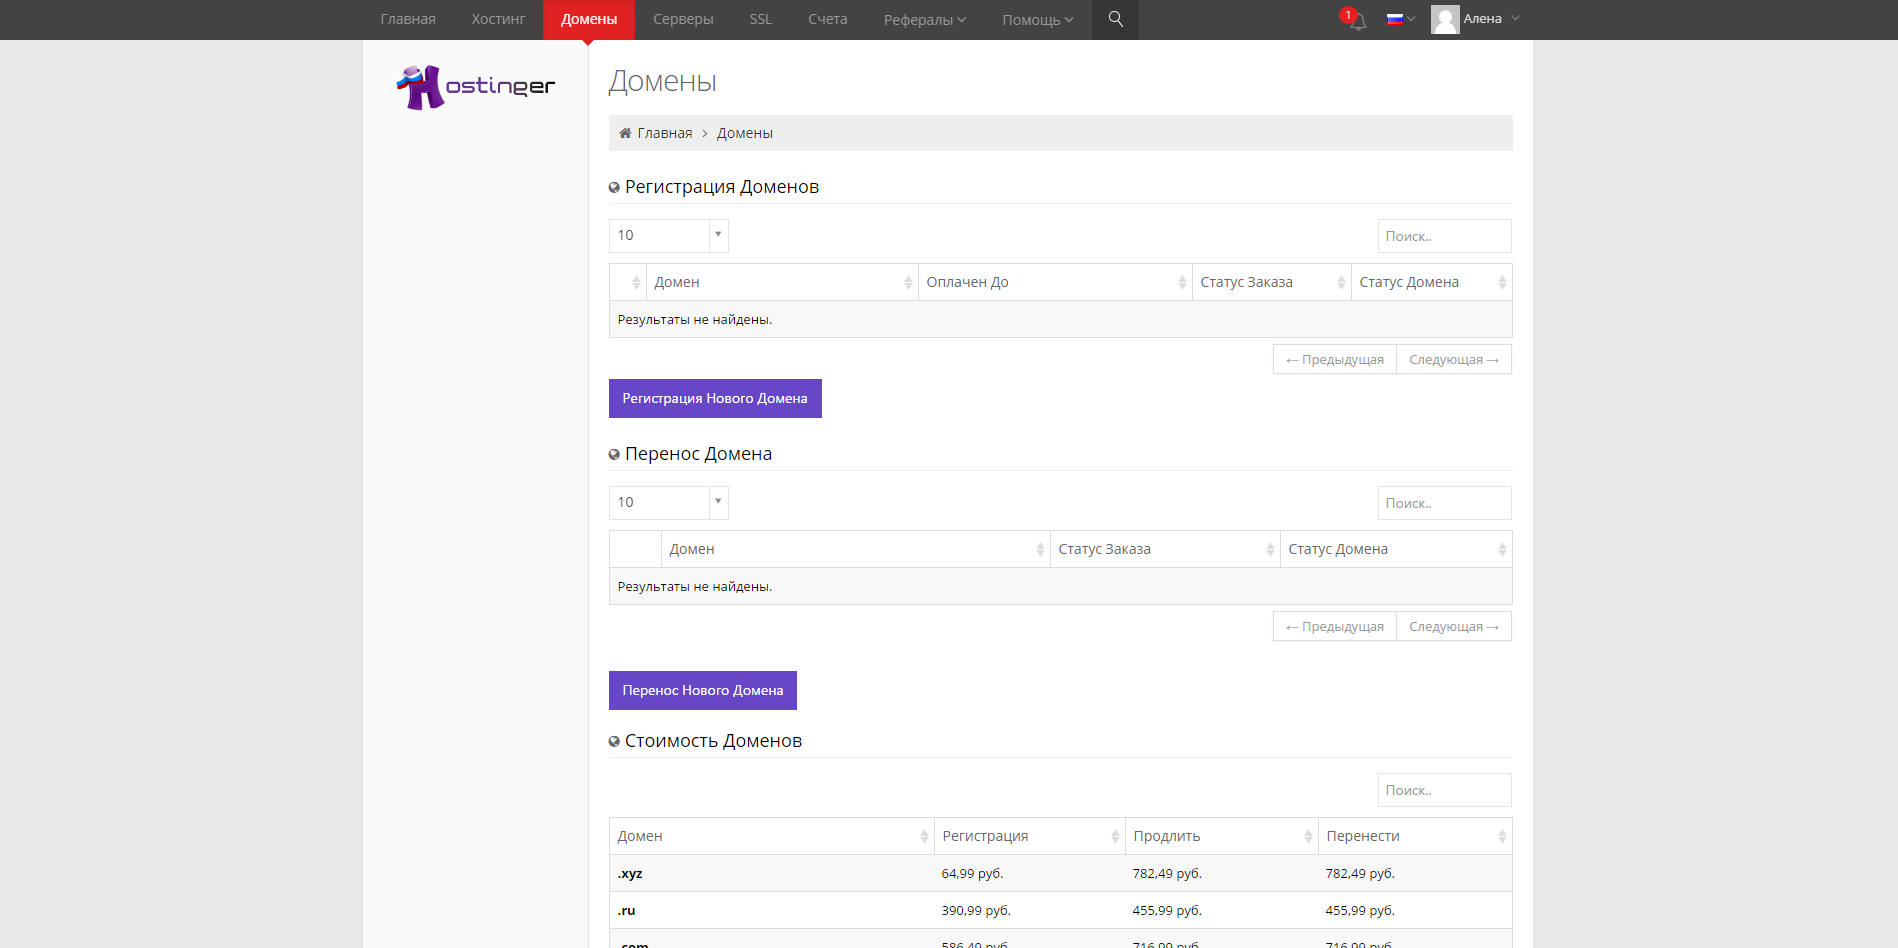This screenshot has height=948, width=1898.
Task: Sort by Оплачен До column
Action: 1054,282
